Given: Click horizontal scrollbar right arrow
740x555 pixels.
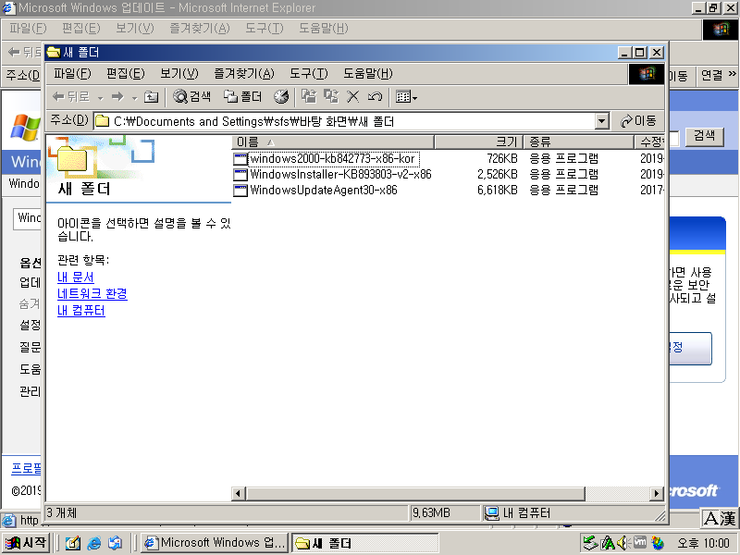Looking at the screenshot, I should click(x=656, y=494).
